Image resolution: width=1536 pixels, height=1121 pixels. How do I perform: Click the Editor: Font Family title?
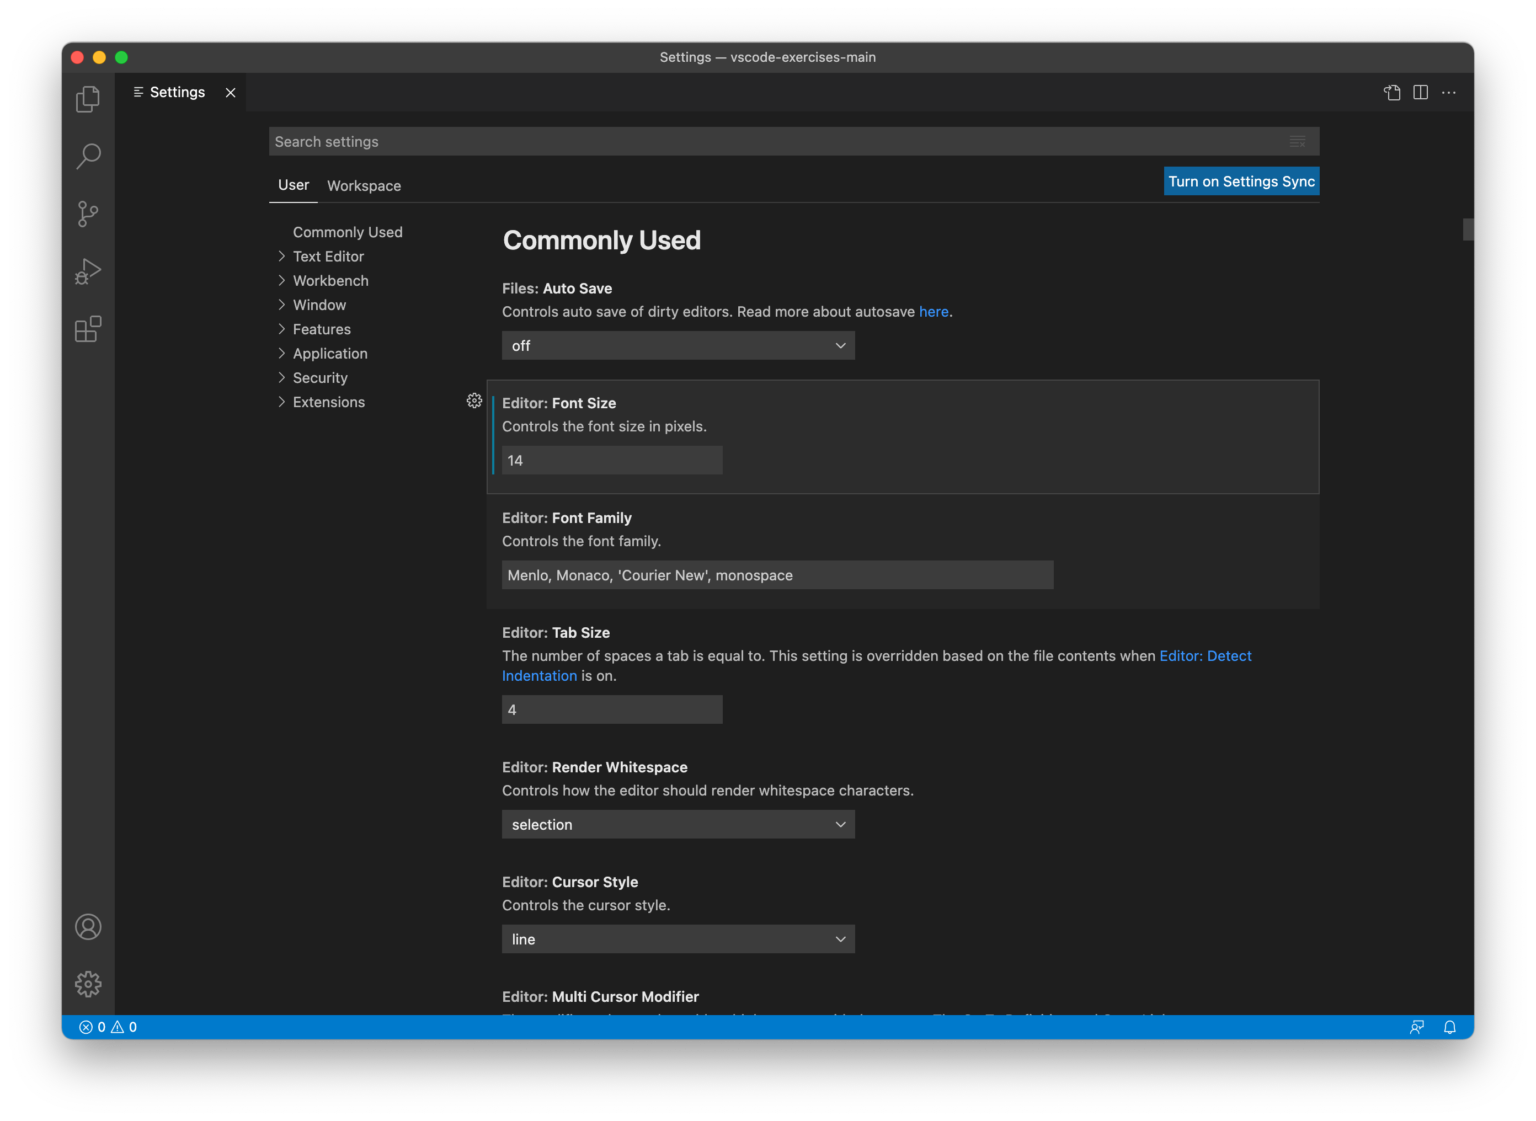[x=567, y=518]
